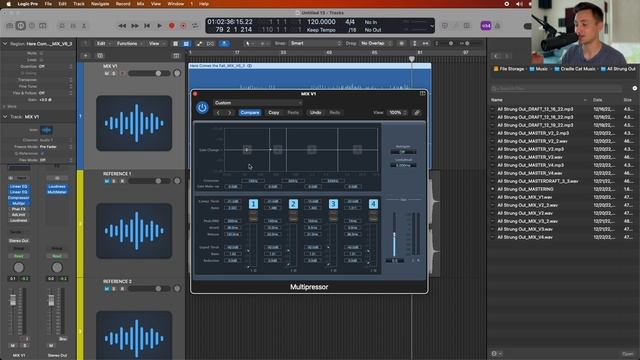This screenshot has width=640, height=360.
Task: Open the Editors icon in the control bar
Action: click(x=84, y=26)
